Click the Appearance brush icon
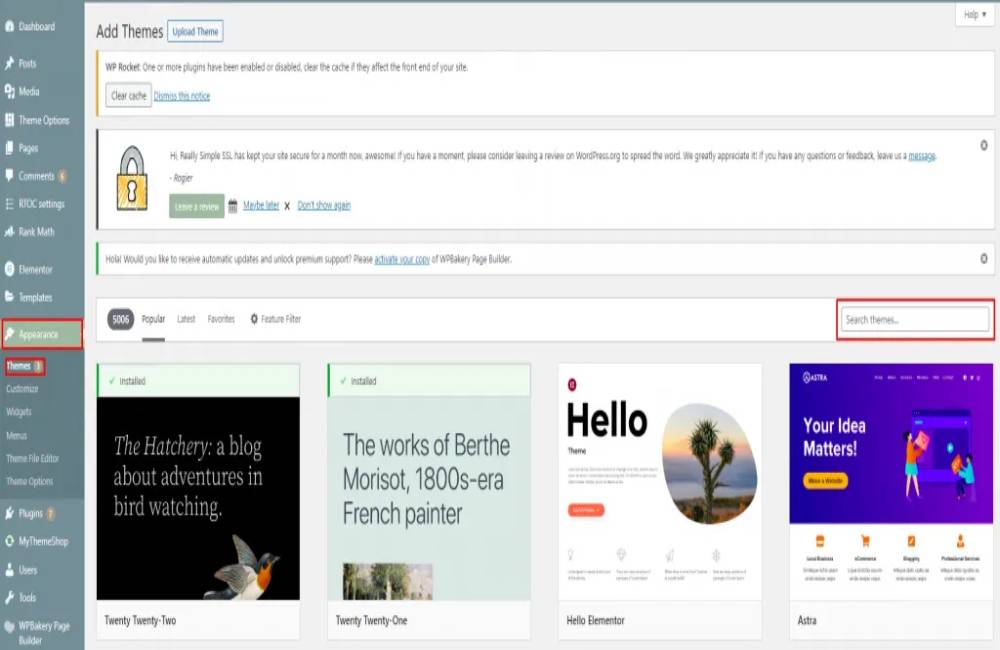The width and height of the screenshot is (1000, 650). click(10, 334)
